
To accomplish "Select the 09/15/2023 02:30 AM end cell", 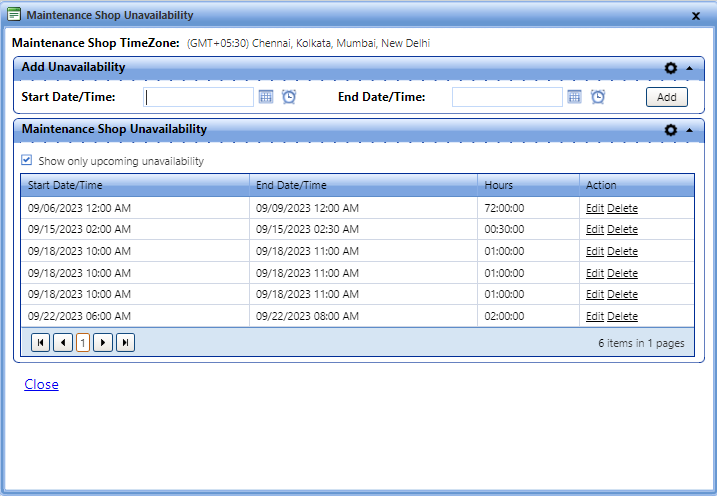I will coord(364,229).
